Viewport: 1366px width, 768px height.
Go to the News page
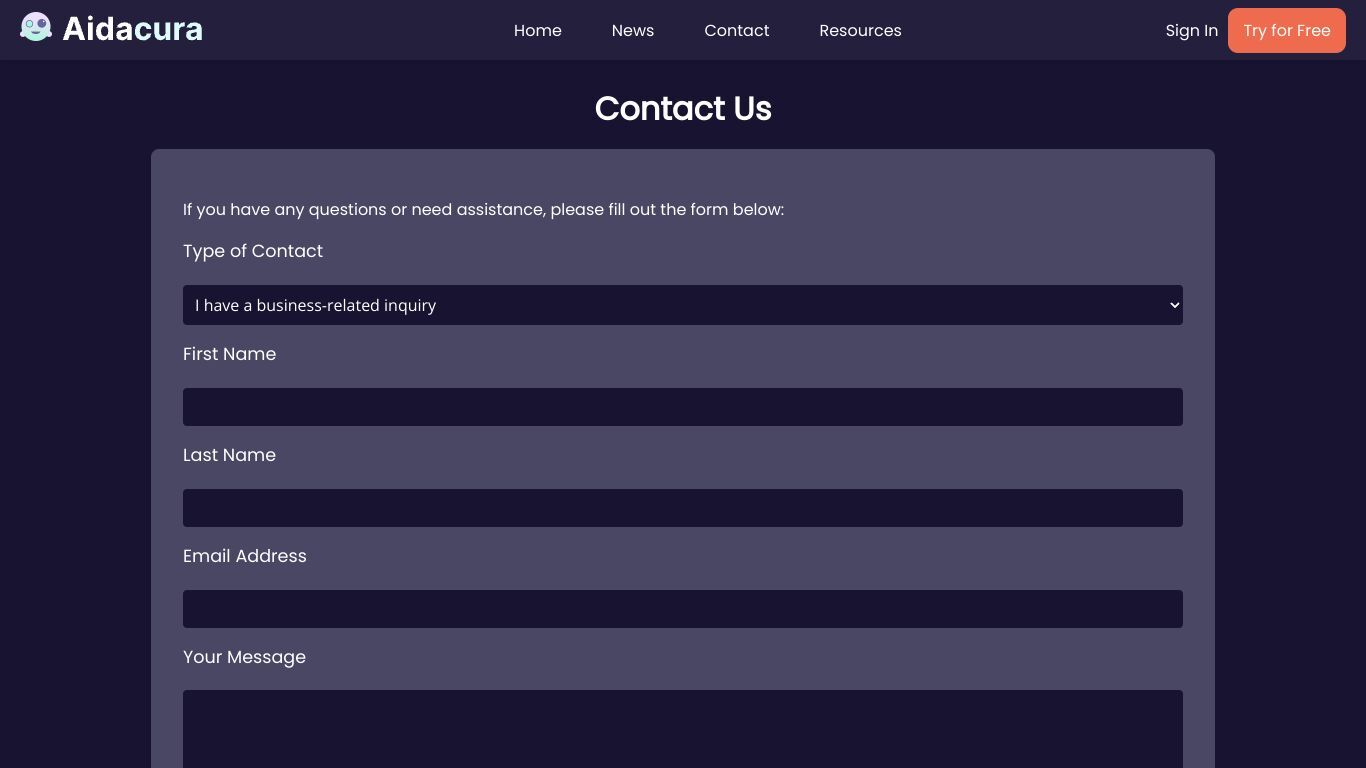pyautogui.click(x=633, y=30)
